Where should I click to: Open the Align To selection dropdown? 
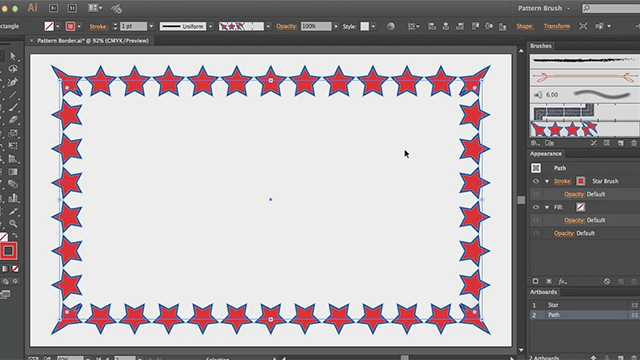coord(413,27)
